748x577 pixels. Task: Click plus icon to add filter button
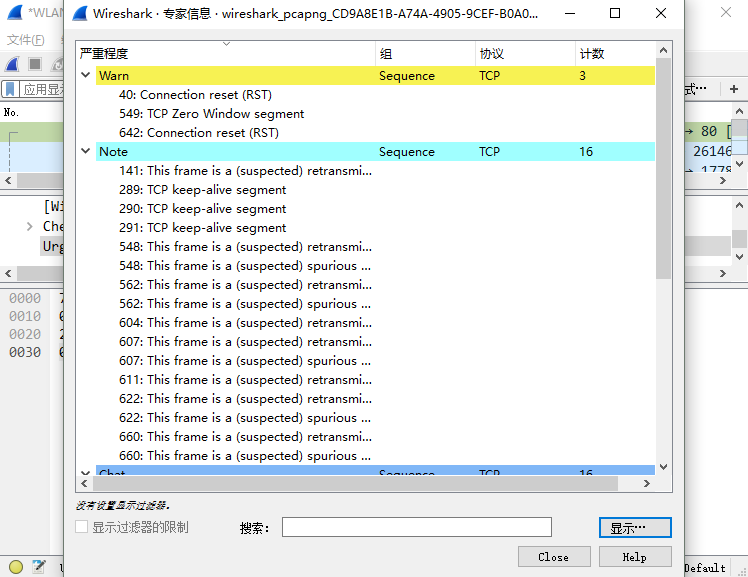click(x=734, y=89)
